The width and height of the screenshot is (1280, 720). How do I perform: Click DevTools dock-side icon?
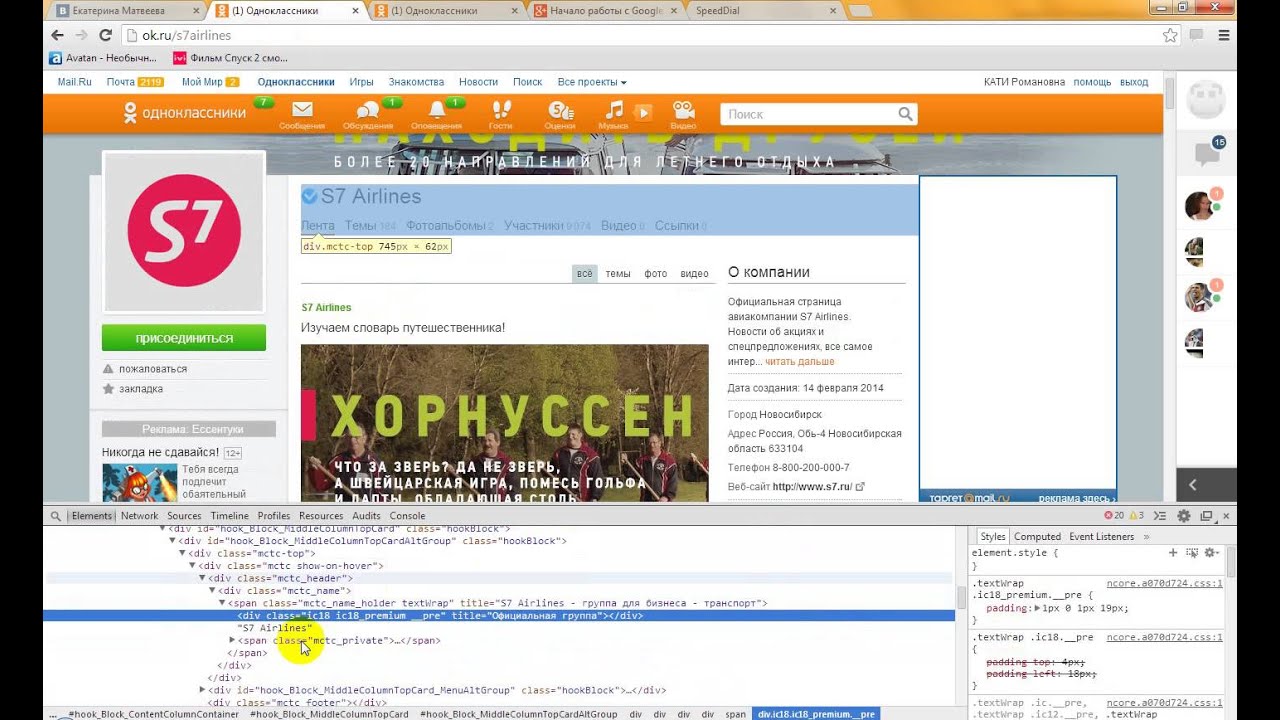coord(1207,516)
